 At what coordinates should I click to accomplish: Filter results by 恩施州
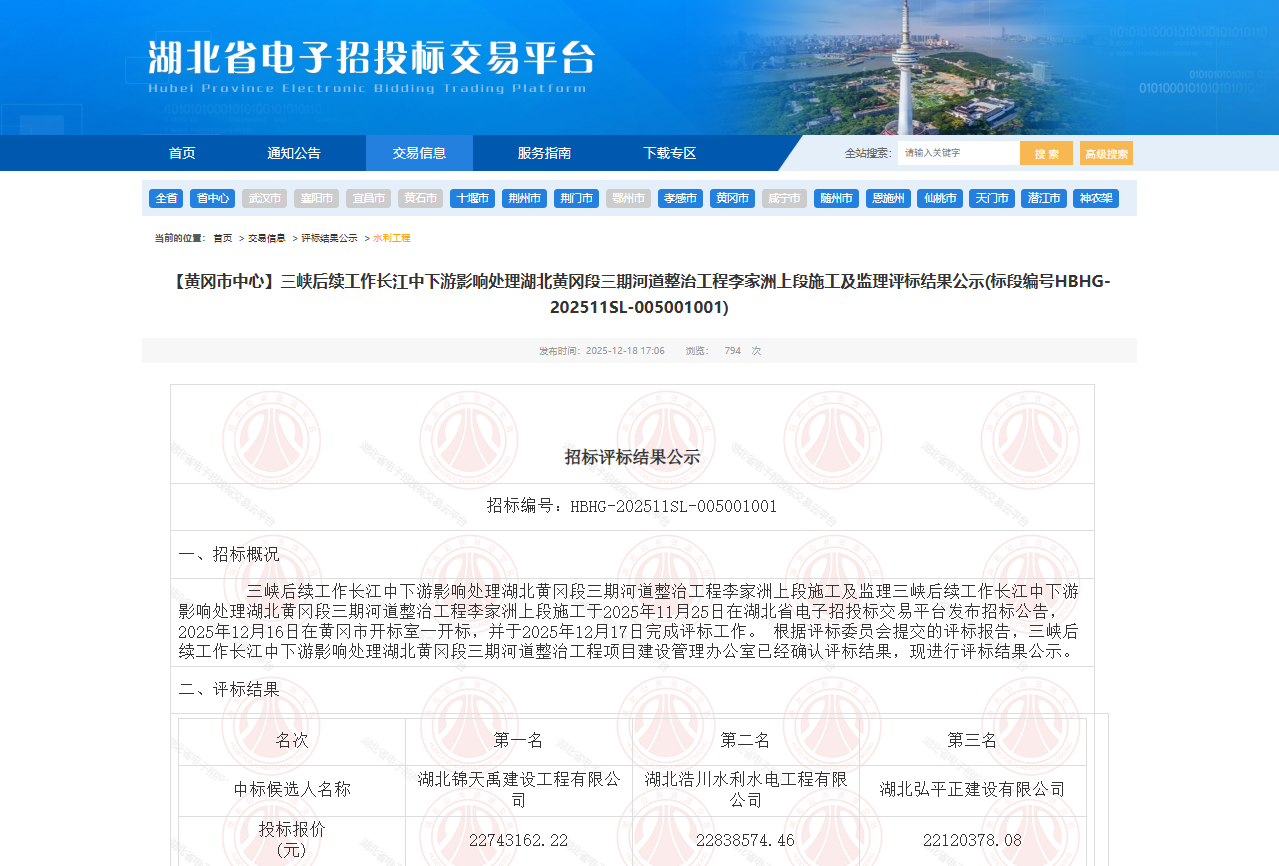point(888,198)
